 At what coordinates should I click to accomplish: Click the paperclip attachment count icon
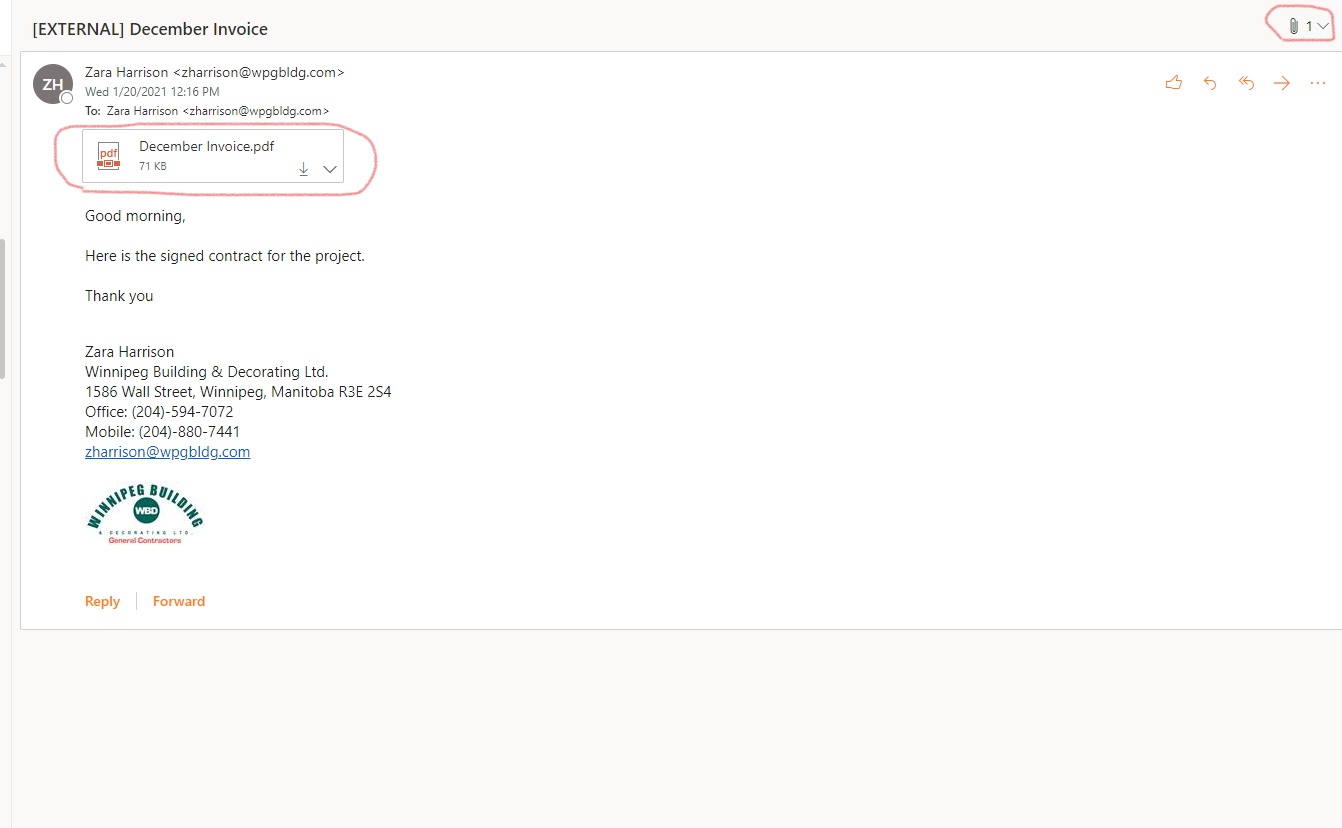1293,26
